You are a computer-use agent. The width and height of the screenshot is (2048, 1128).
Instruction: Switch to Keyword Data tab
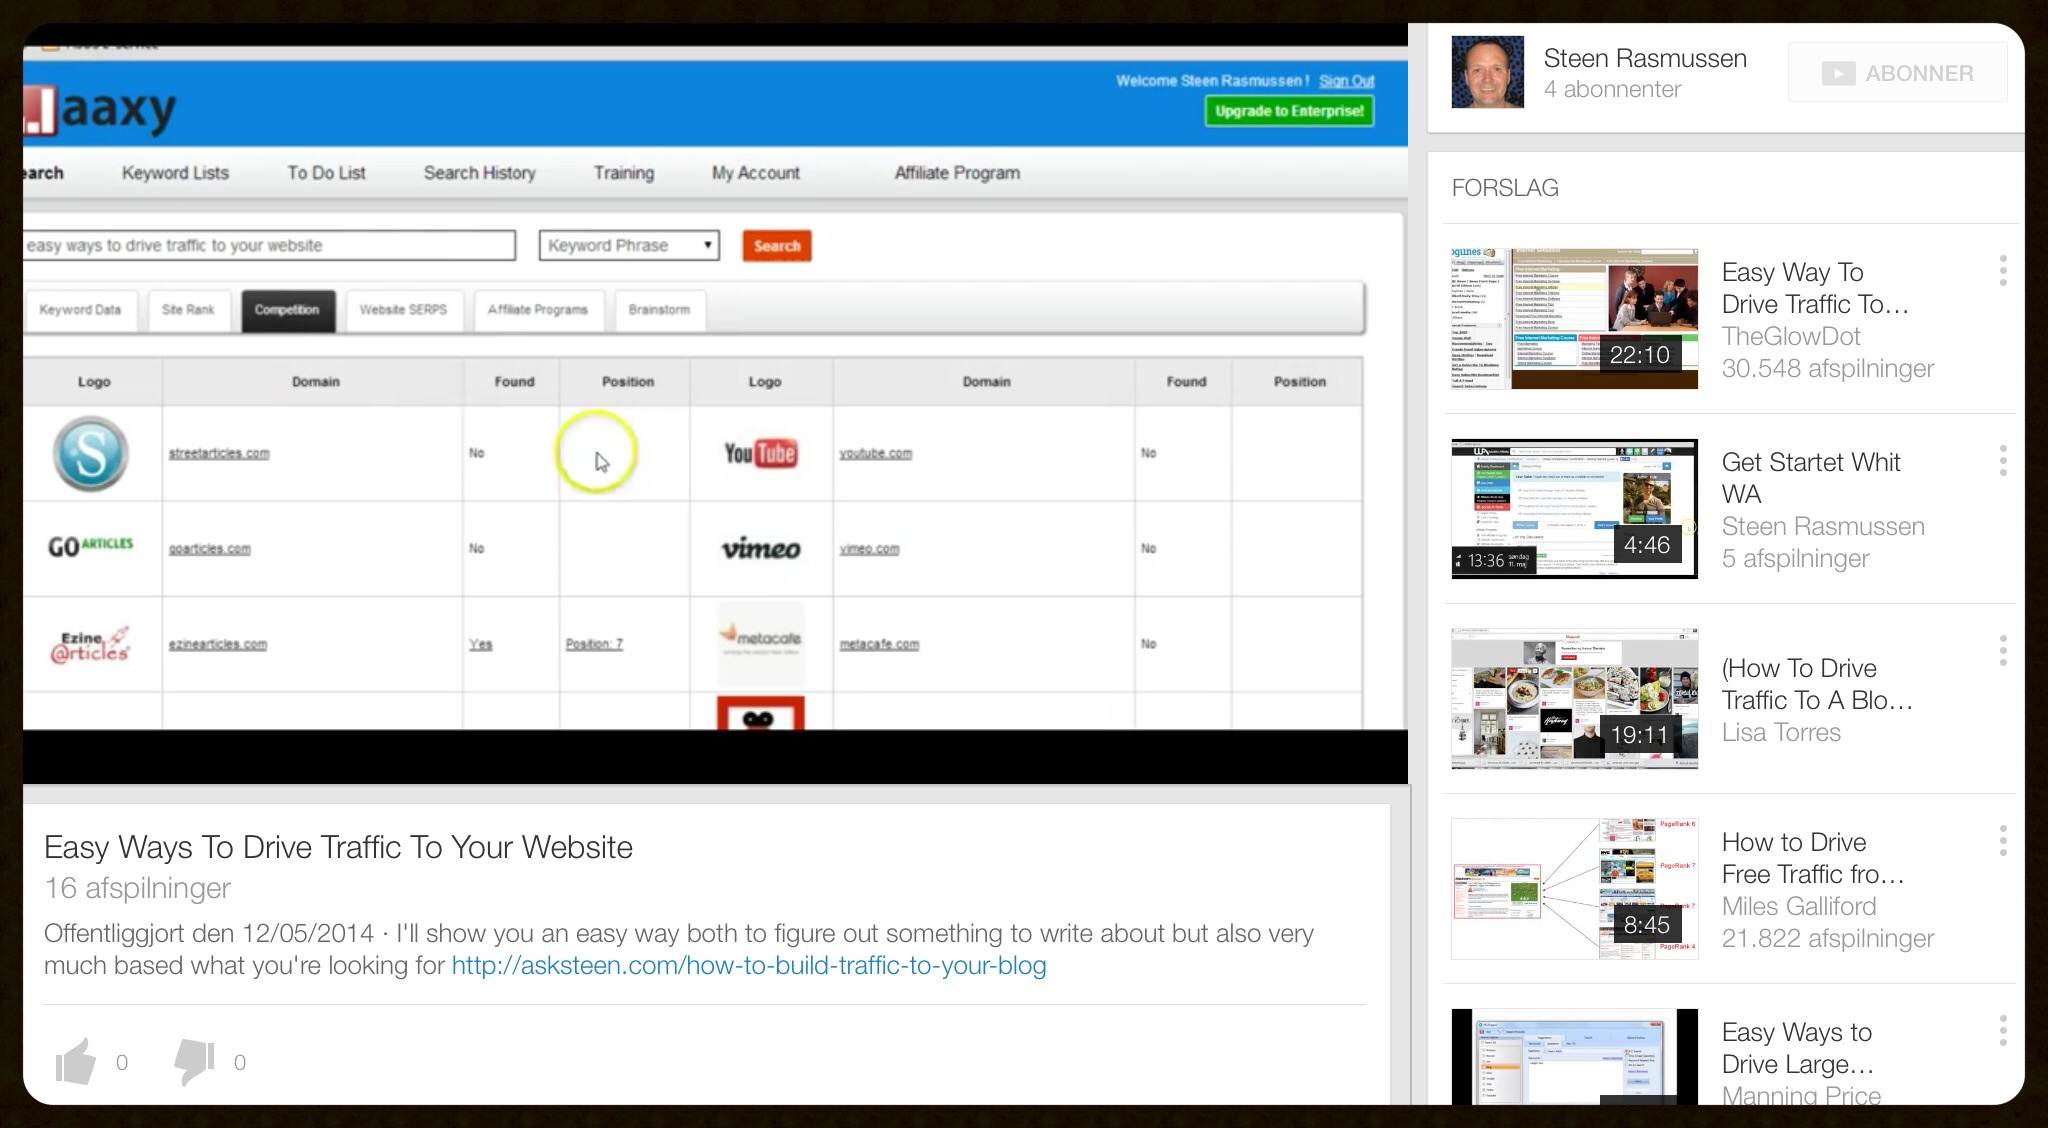[x=80, y=310]
